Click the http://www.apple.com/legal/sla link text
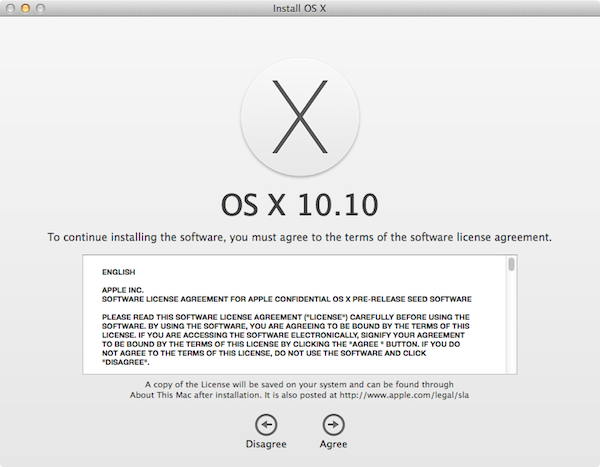This screenshot has height=467, width=600. 404,395
